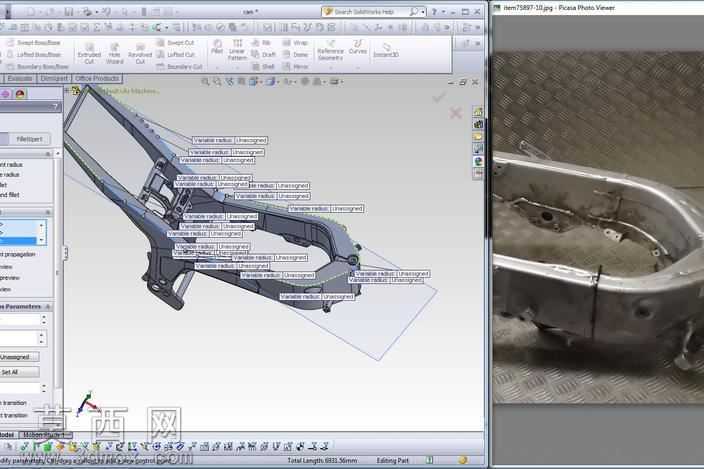Select the Revolved Cut tool

[140, 53]
